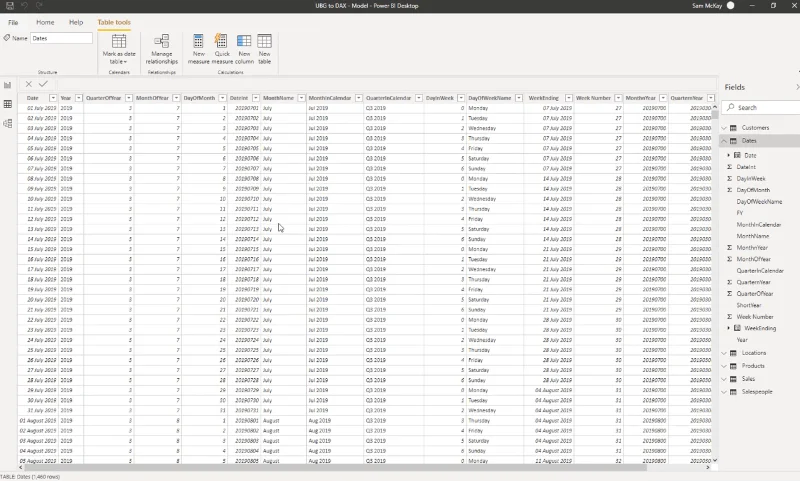Click cell '01 August 2019' in Date column

tap(38, 421)
